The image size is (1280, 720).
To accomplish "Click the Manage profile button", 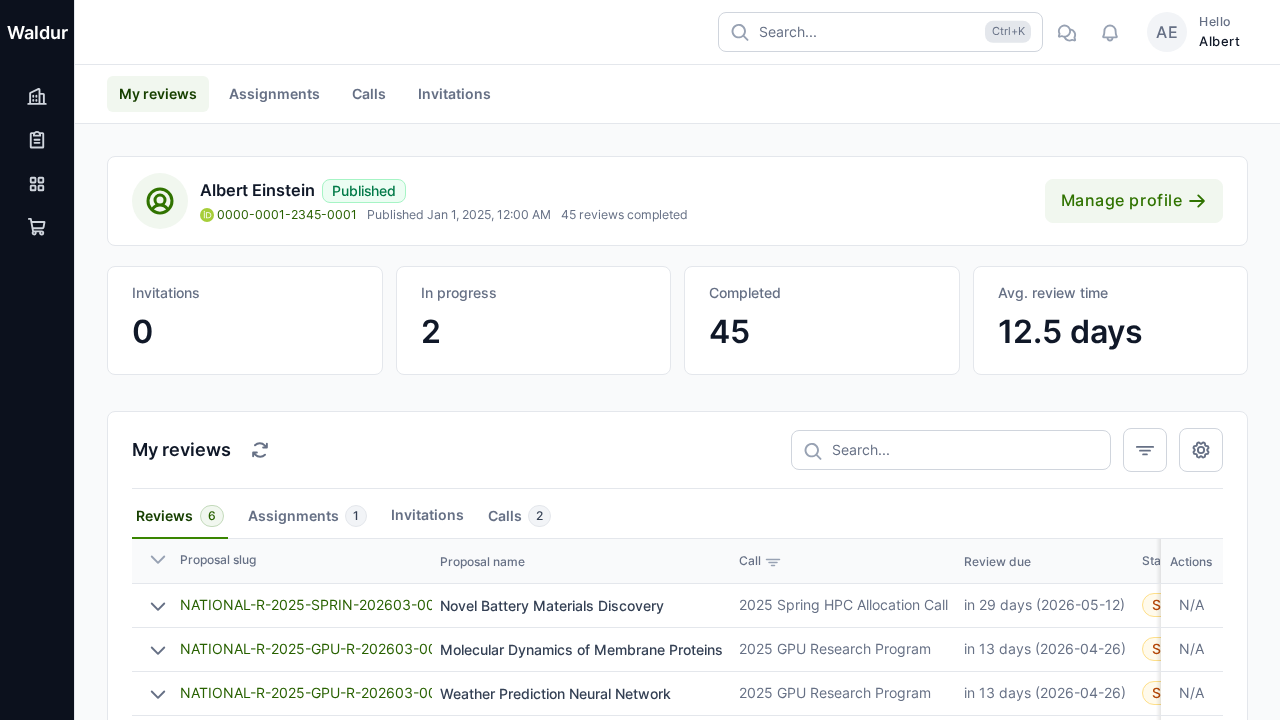I will (x=1133, y=201).
